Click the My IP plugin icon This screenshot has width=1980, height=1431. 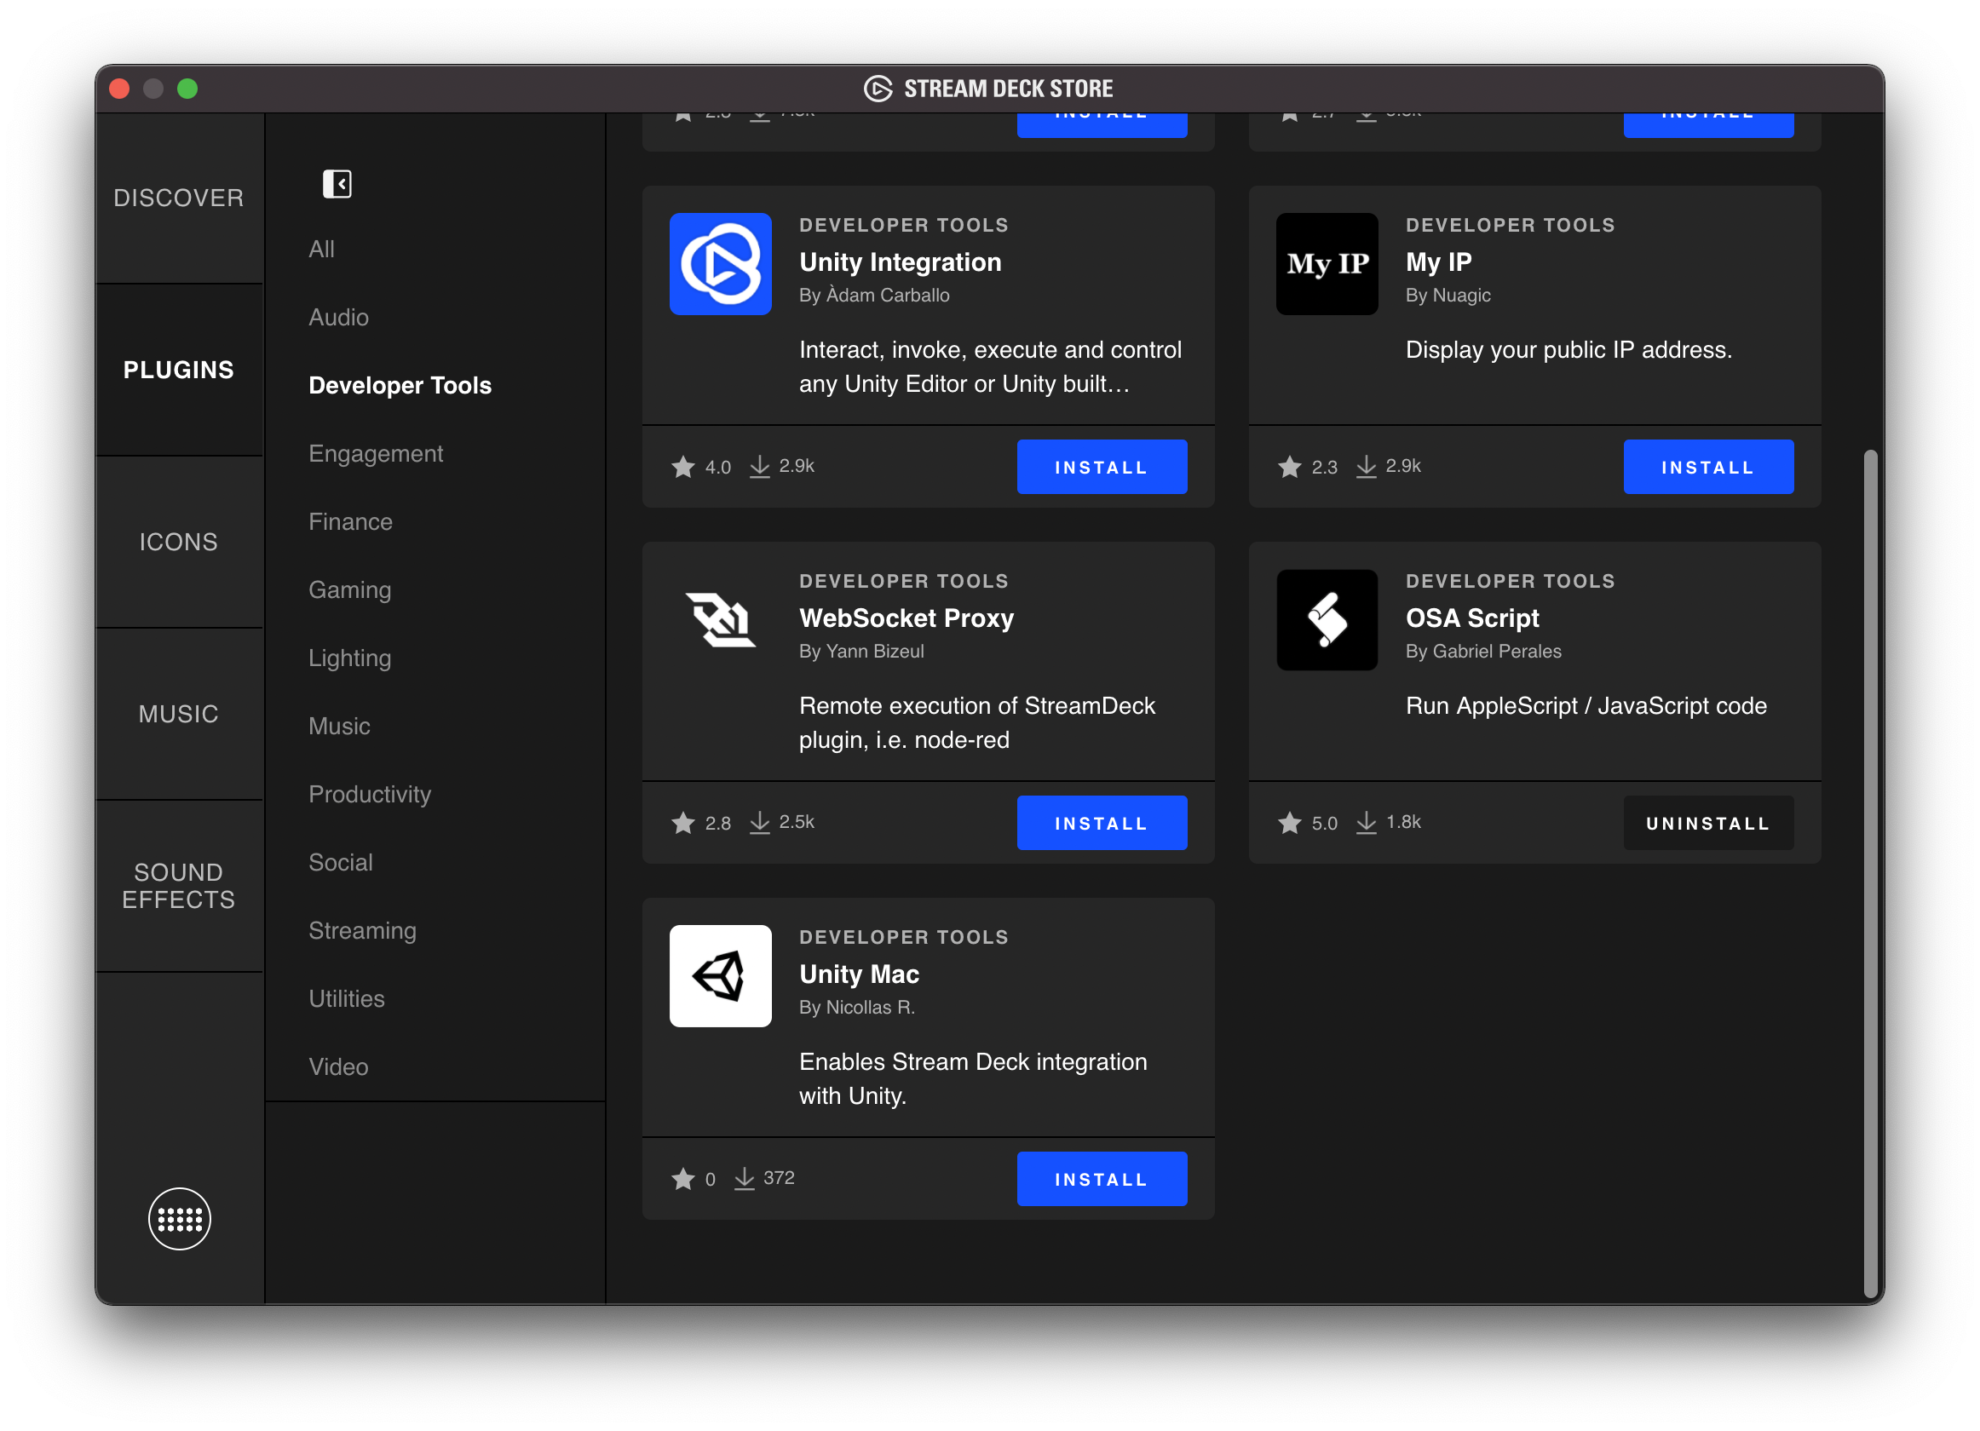point(1327,264)
